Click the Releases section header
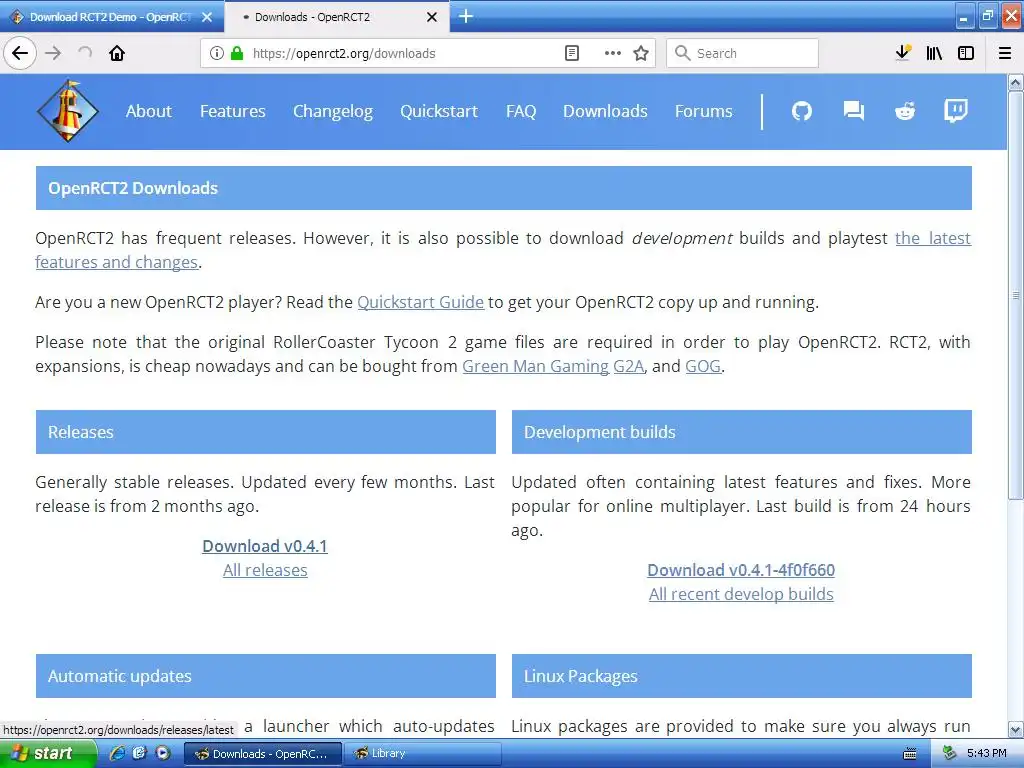The image size is (1024, 768). click(266, 432)
